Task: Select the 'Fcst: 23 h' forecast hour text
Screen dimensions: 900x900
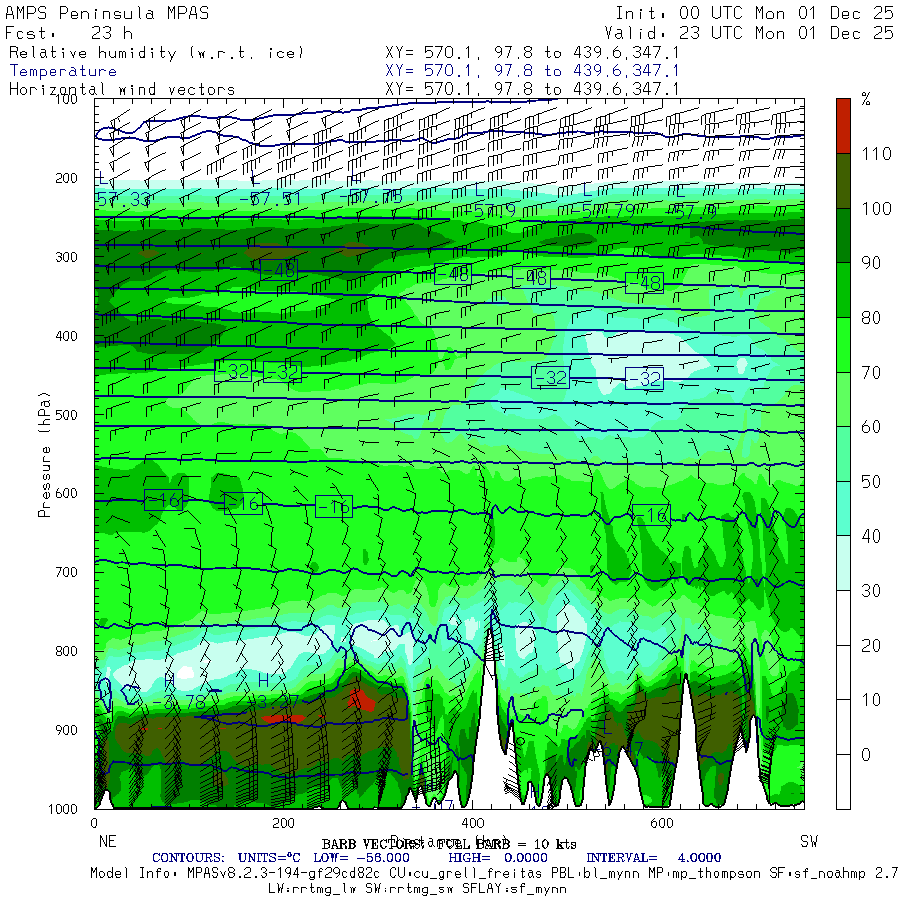Action: point(69,33)
